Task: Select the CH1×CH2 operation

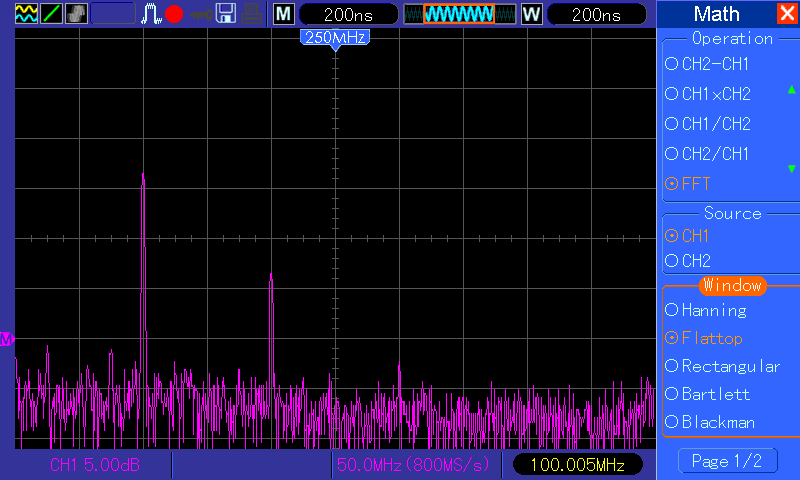Action: pyautogui.click(x=708, y=94)
